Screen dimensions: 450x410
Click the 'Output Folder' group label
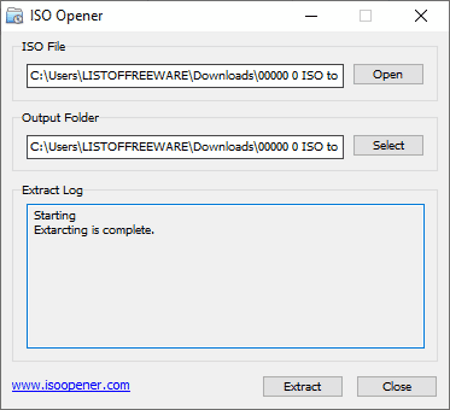point(60,118)
